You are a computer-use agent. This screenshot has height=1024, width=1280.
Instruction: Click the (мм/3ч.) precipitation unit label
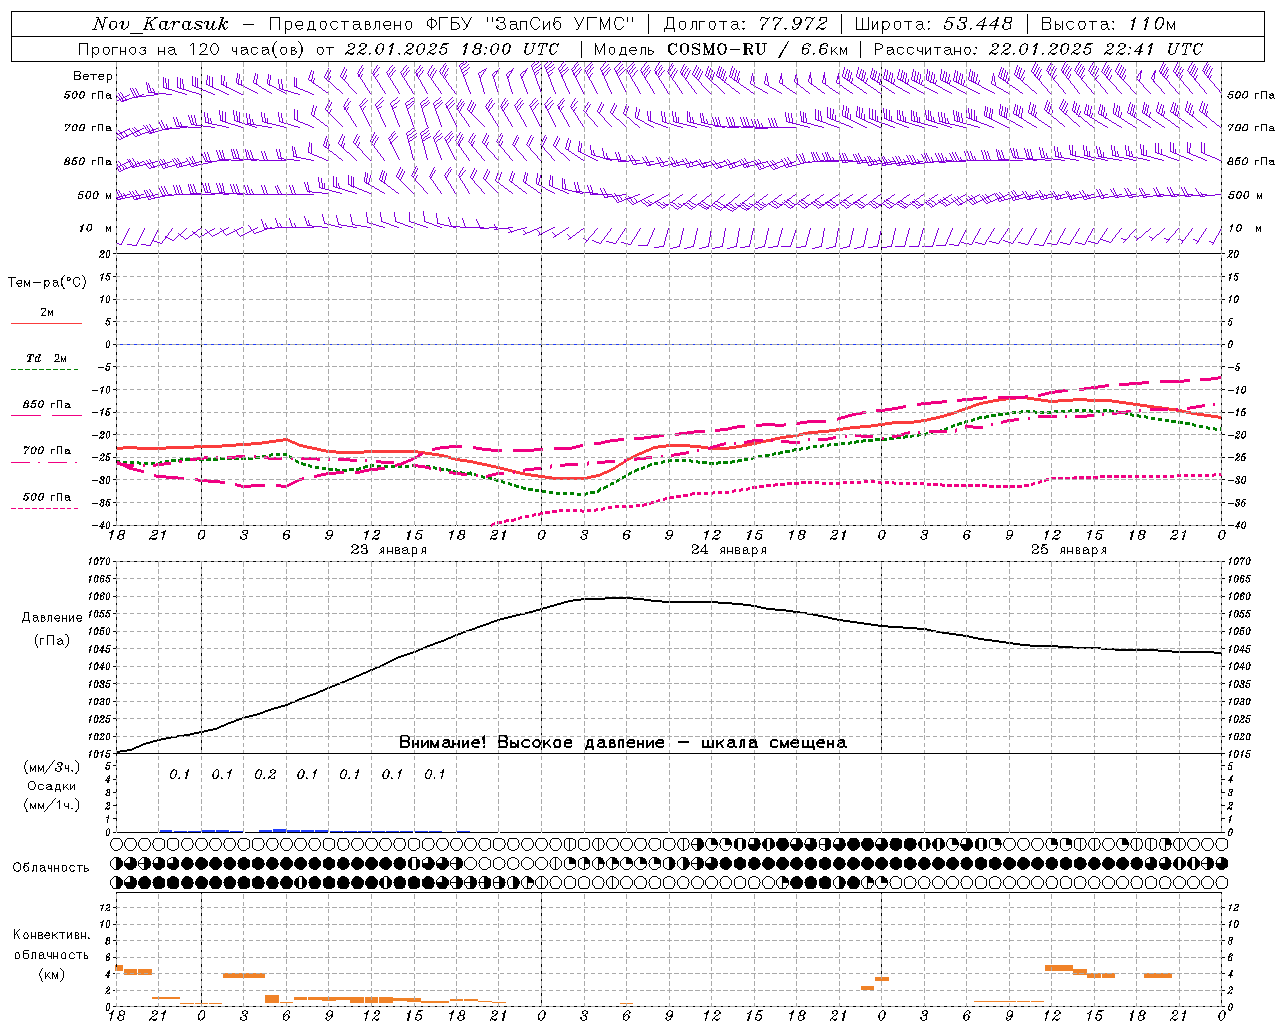51,767
